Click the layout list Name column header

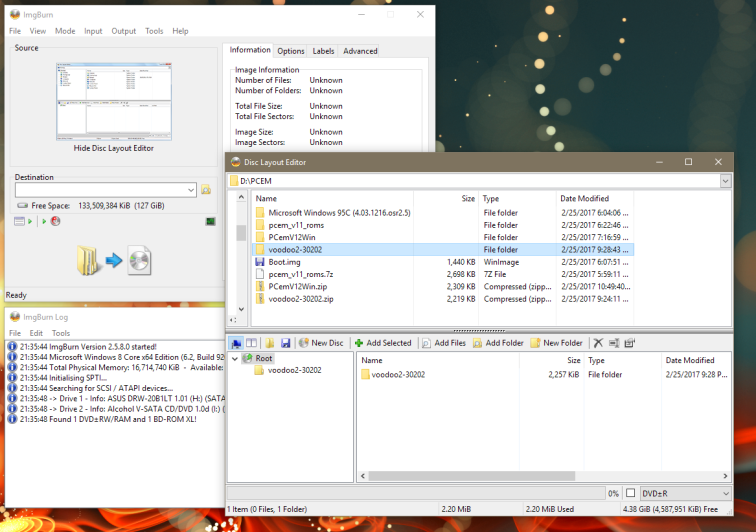click(x=438, y=360)
